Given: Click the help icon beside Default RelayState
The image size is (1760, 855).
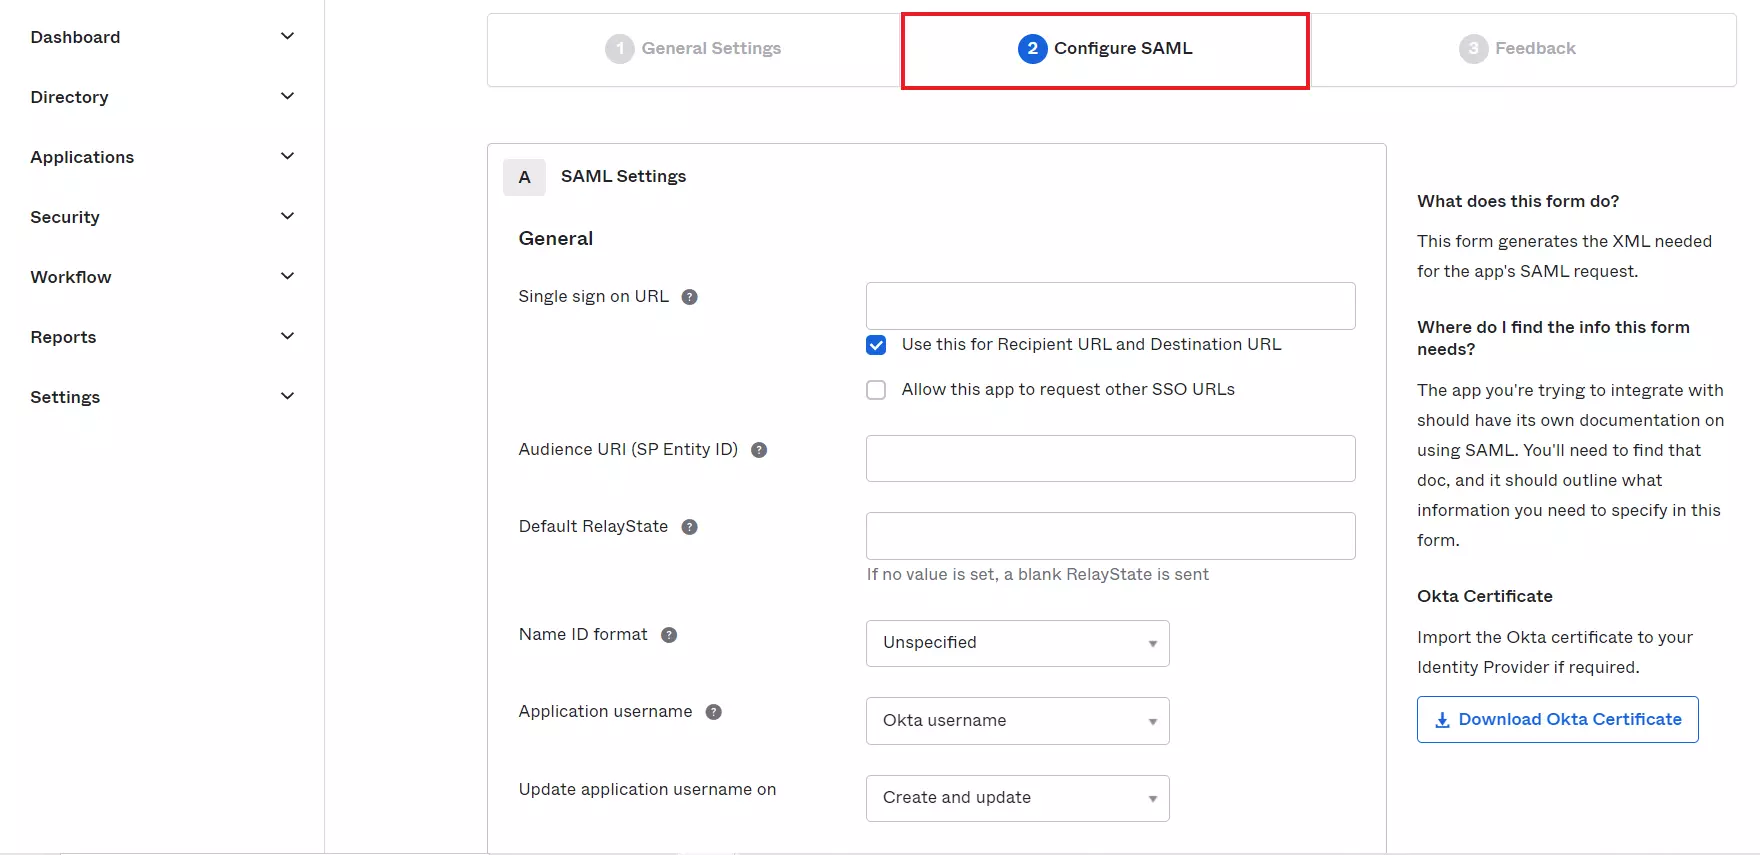Looking at the screenshot, I should point(689,527).
